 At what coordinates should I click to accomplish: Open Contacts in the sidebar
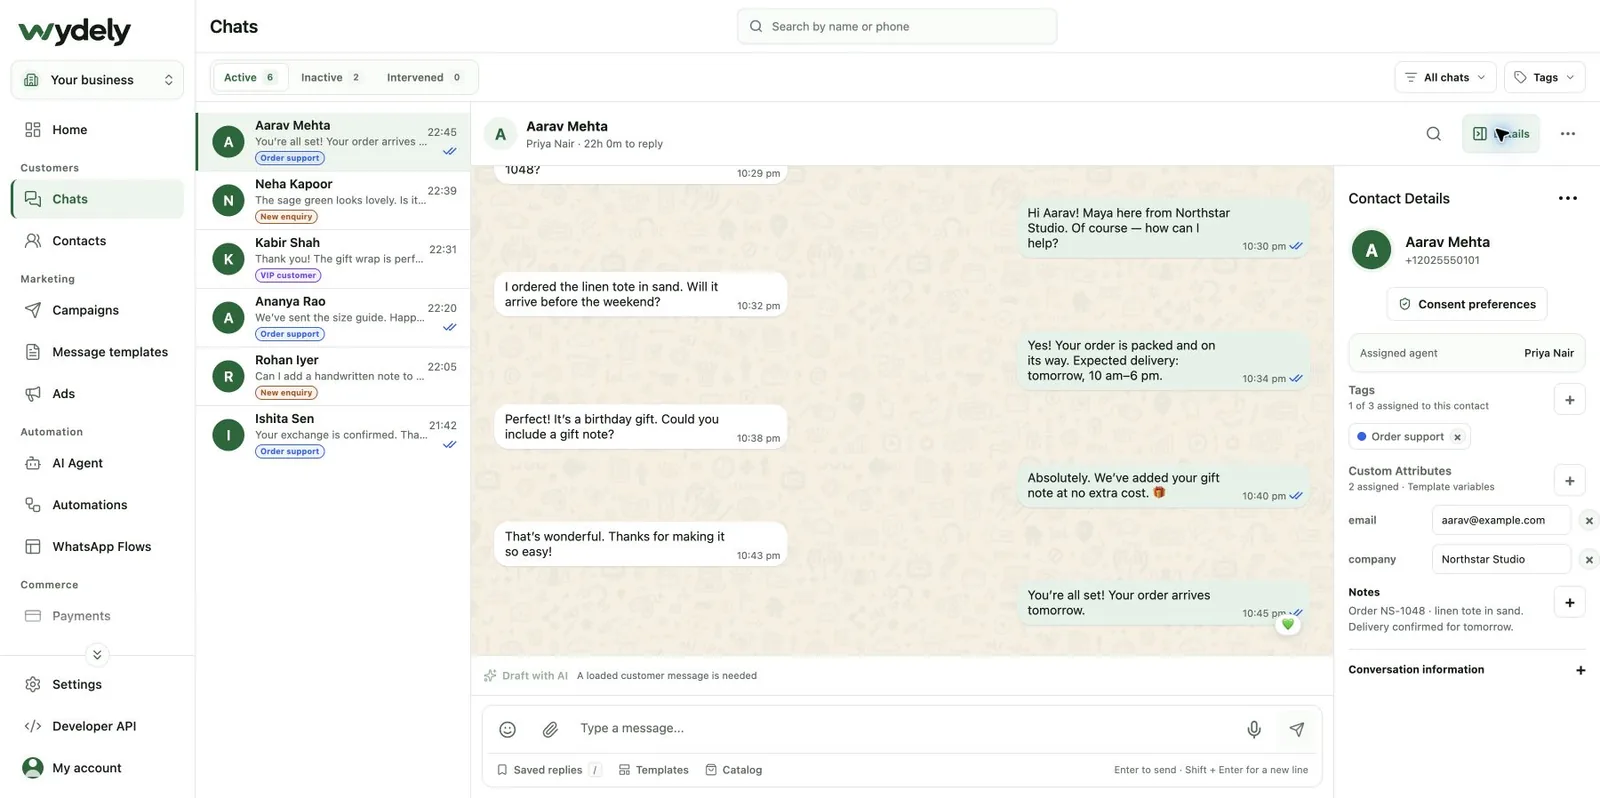pos(97,241)
